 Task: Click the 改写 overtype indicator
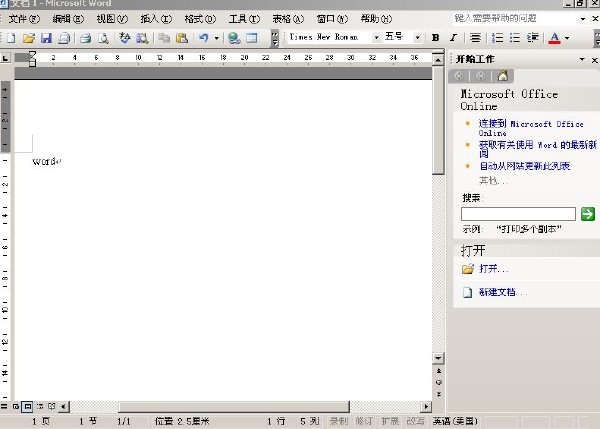pos(416,421)
